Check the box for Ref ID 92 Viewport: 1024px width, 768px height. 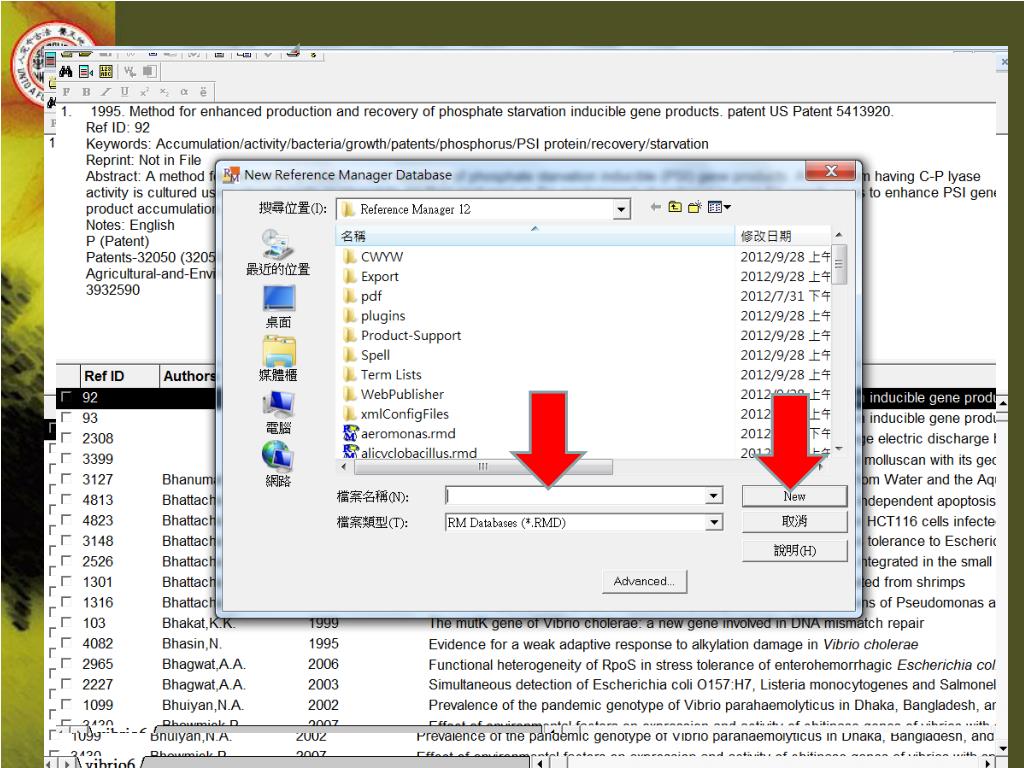[66, 396]
